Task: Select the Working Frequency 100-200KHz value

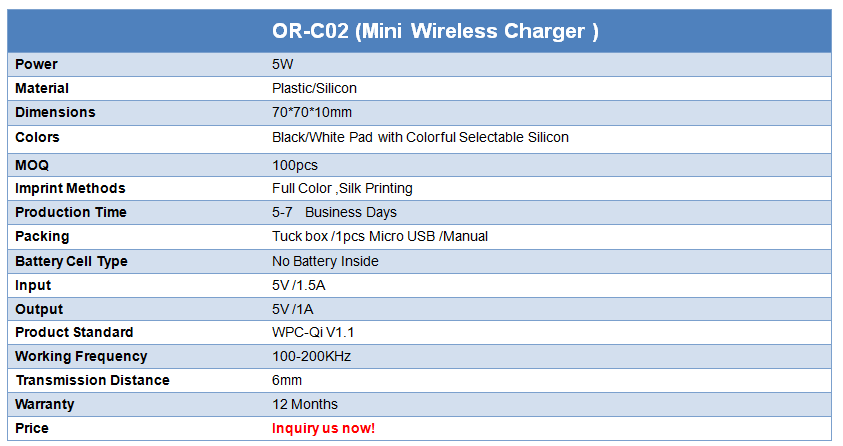Action: 311,356
